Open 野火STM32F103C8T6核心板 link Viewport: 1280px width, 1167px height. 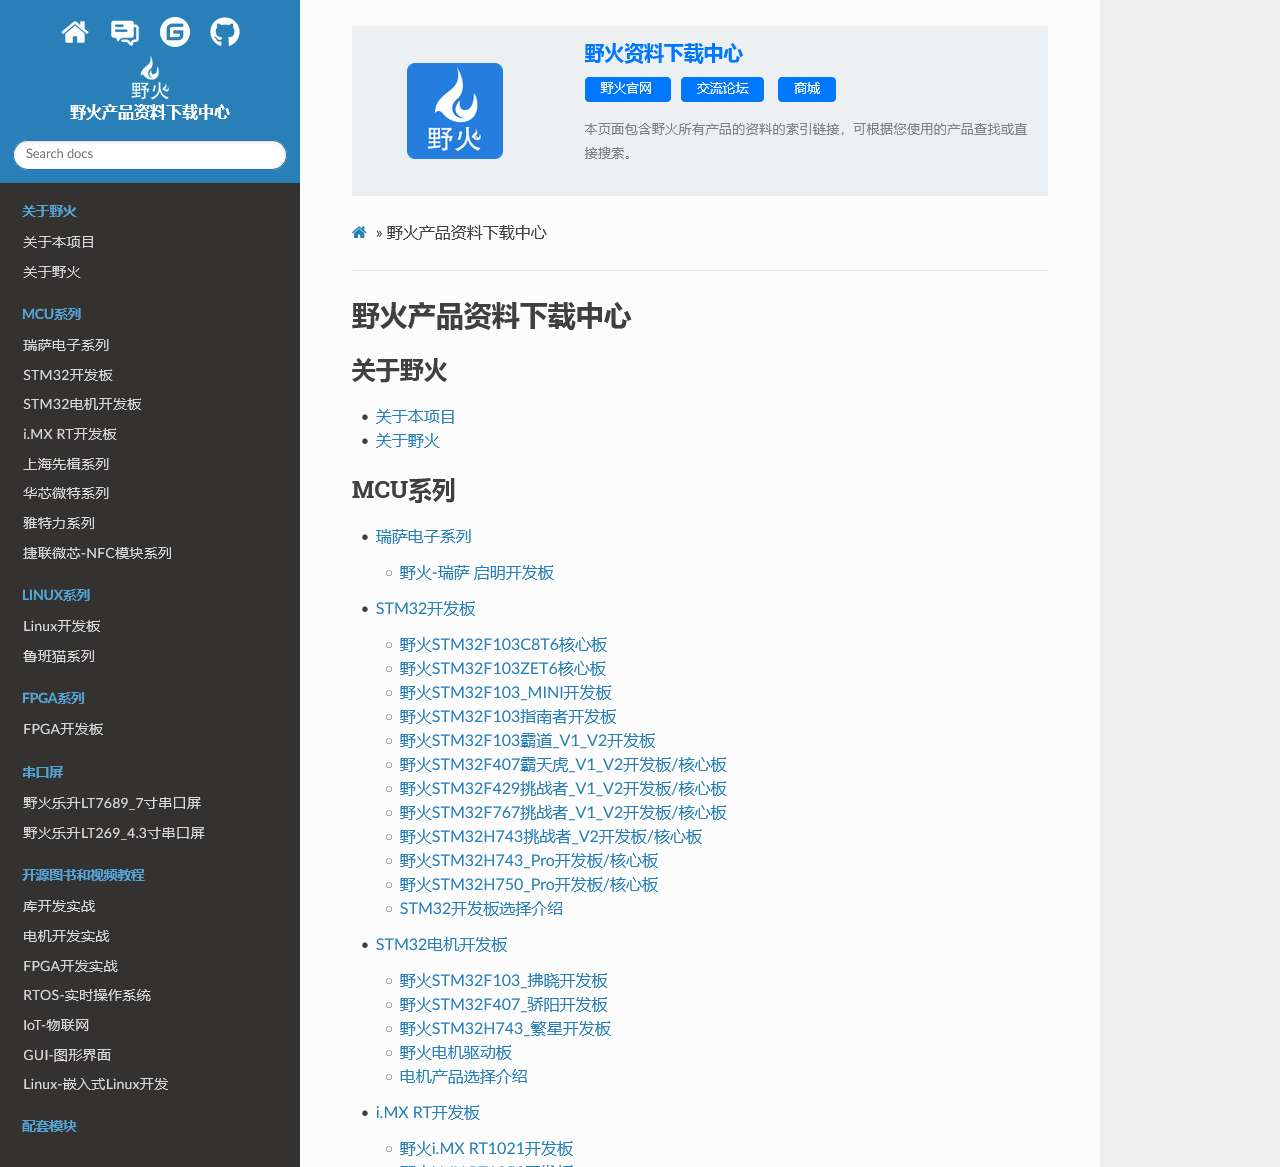tap(503, 645)
